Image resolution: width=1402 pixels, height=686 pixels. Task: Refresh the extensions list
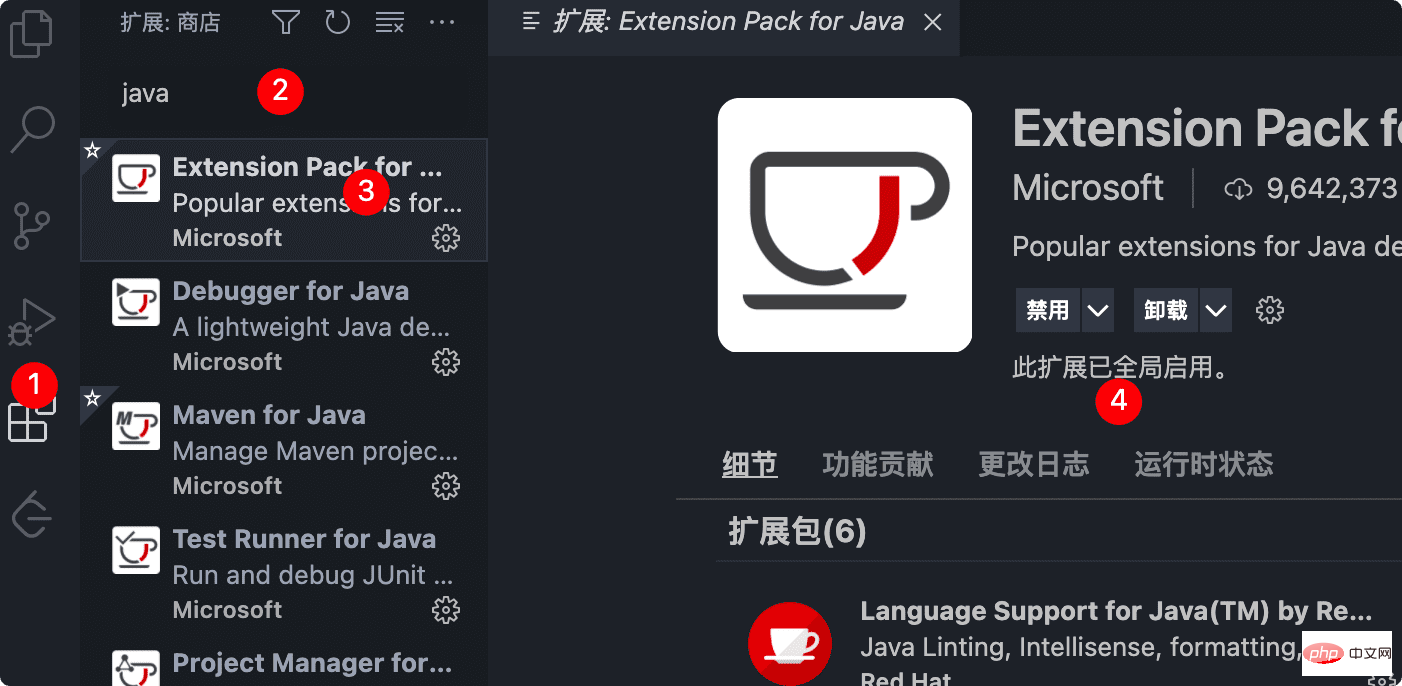[338, 22]
